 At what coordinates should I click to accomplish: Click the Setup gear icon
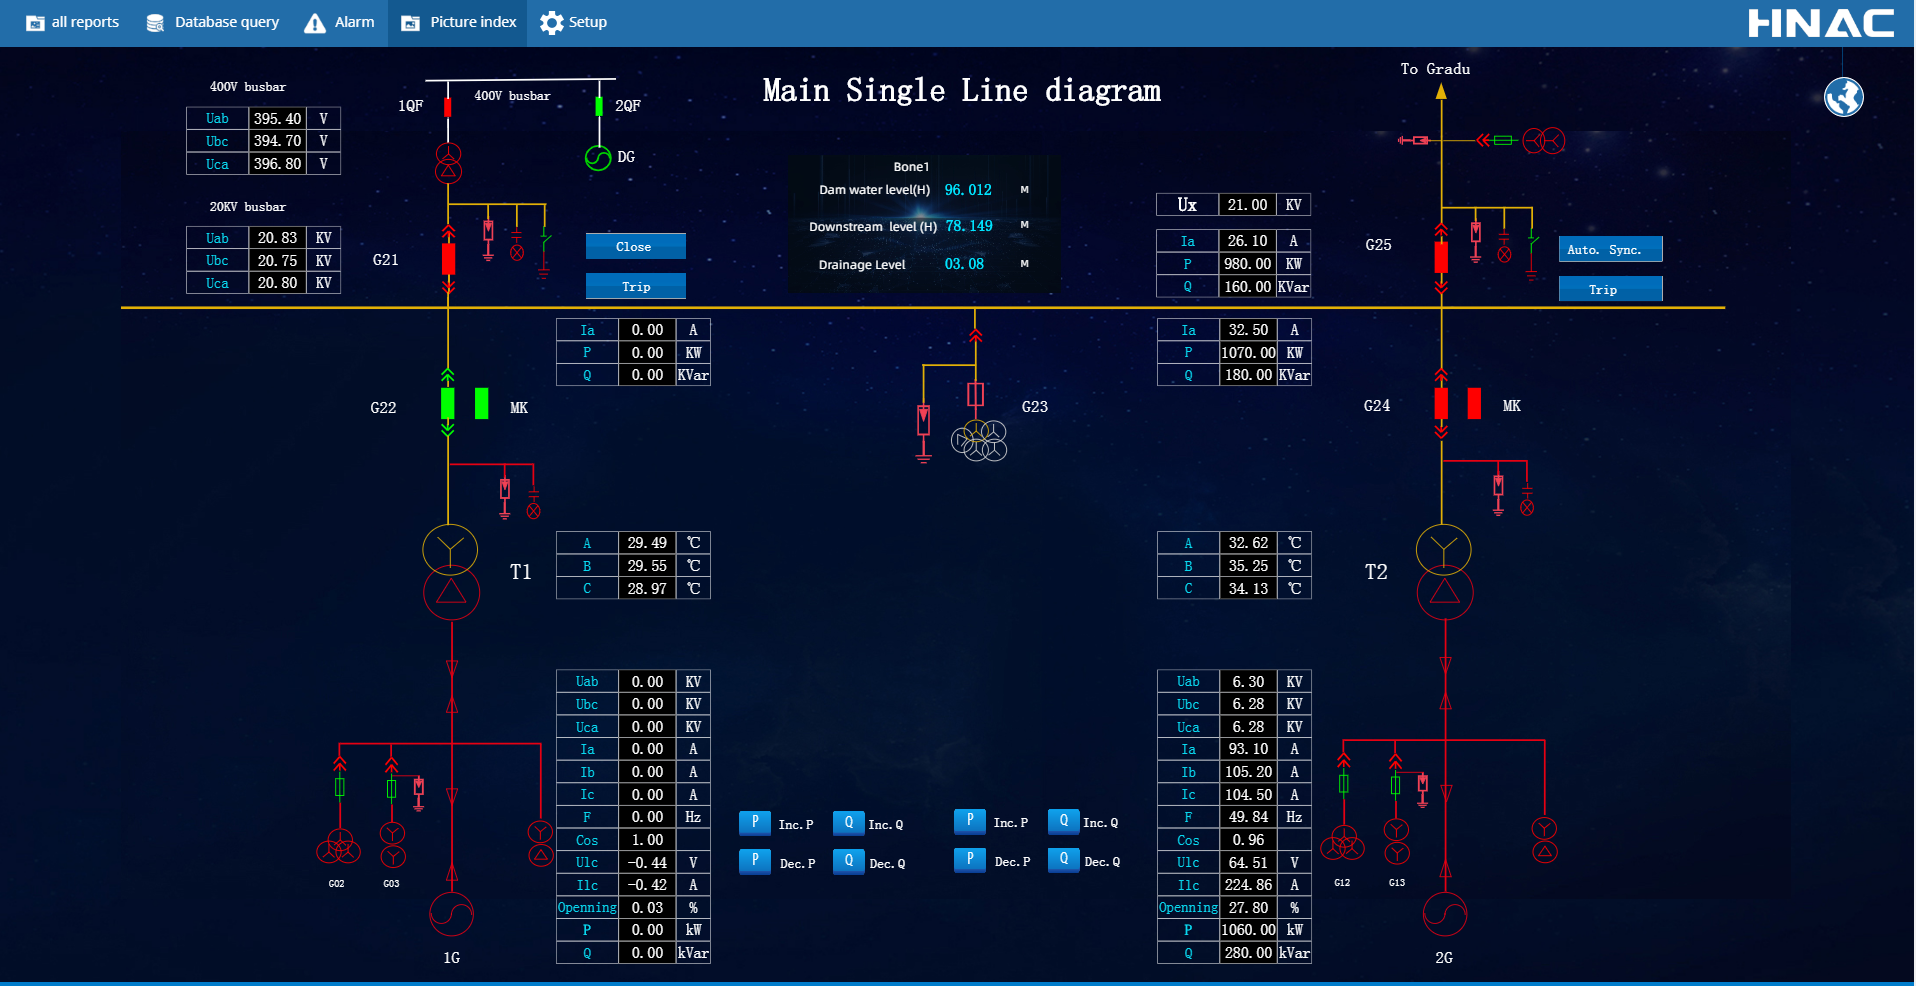tap(551, 23)
